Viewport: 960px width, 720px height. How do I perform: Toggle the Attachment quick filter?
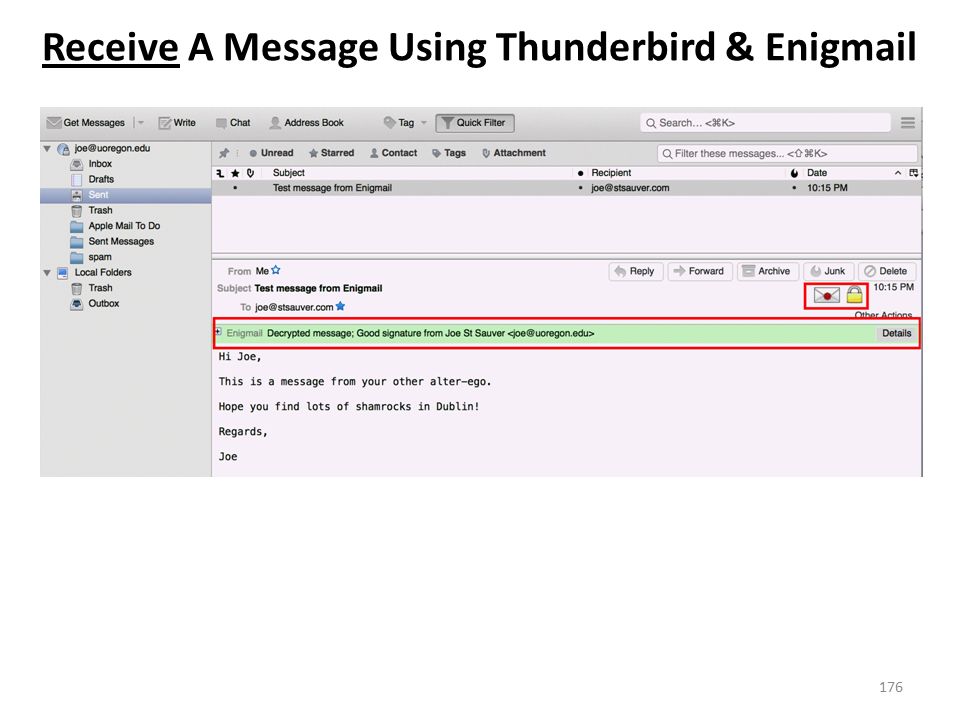pos(514,153)
